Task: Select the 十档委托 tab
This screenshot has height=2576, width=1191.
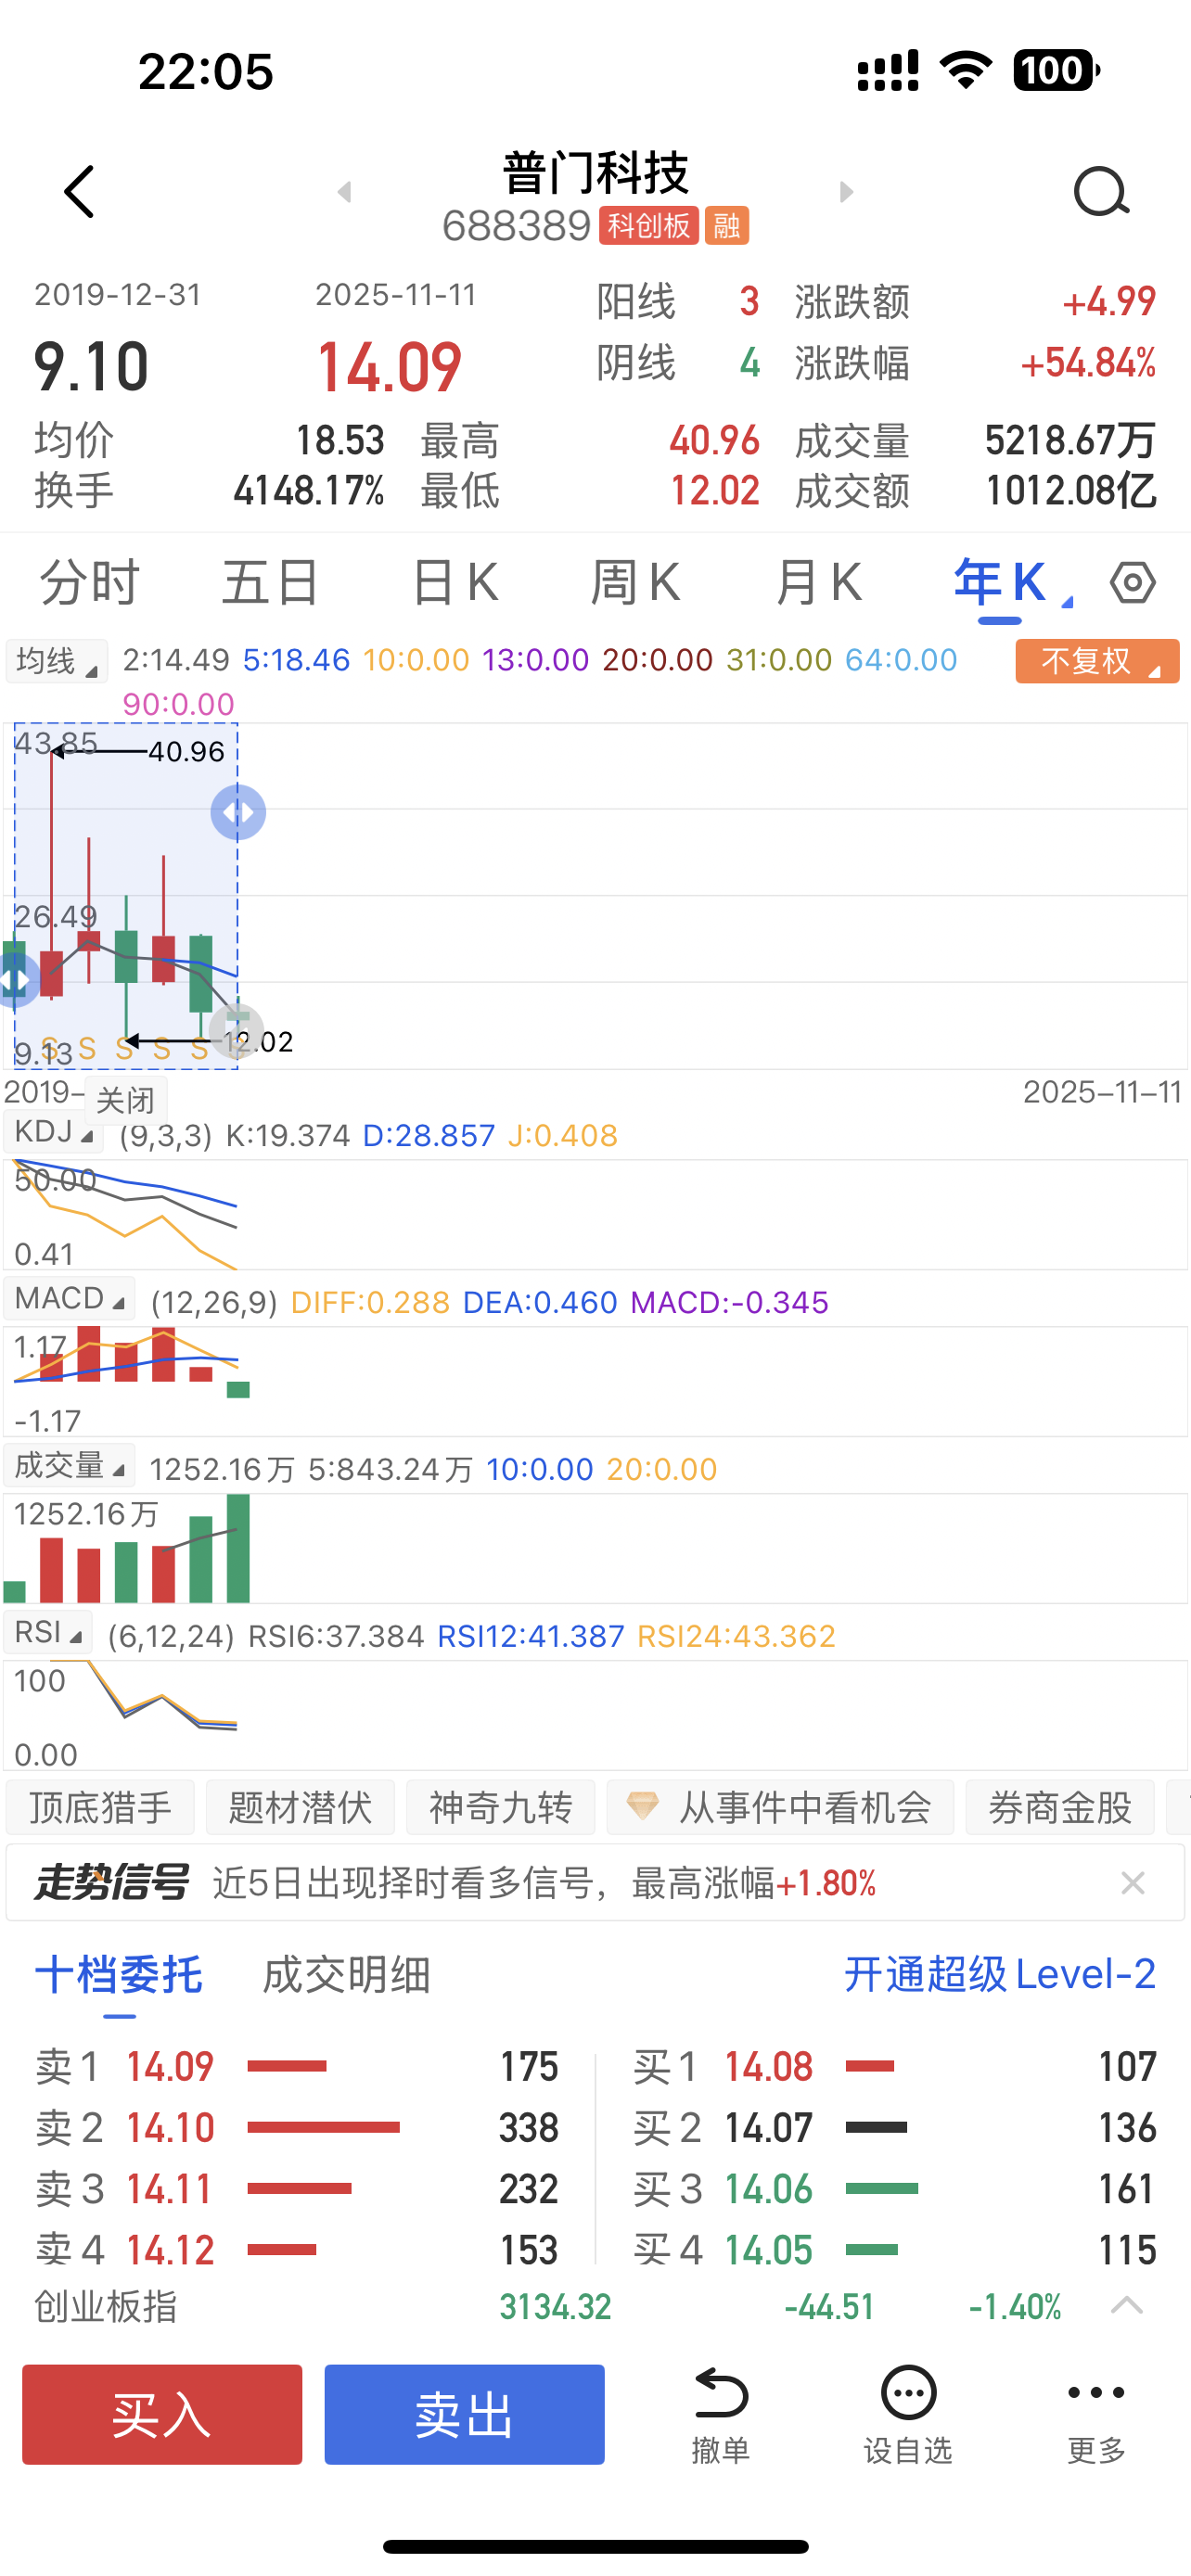Action: [x=119, y=1975]
